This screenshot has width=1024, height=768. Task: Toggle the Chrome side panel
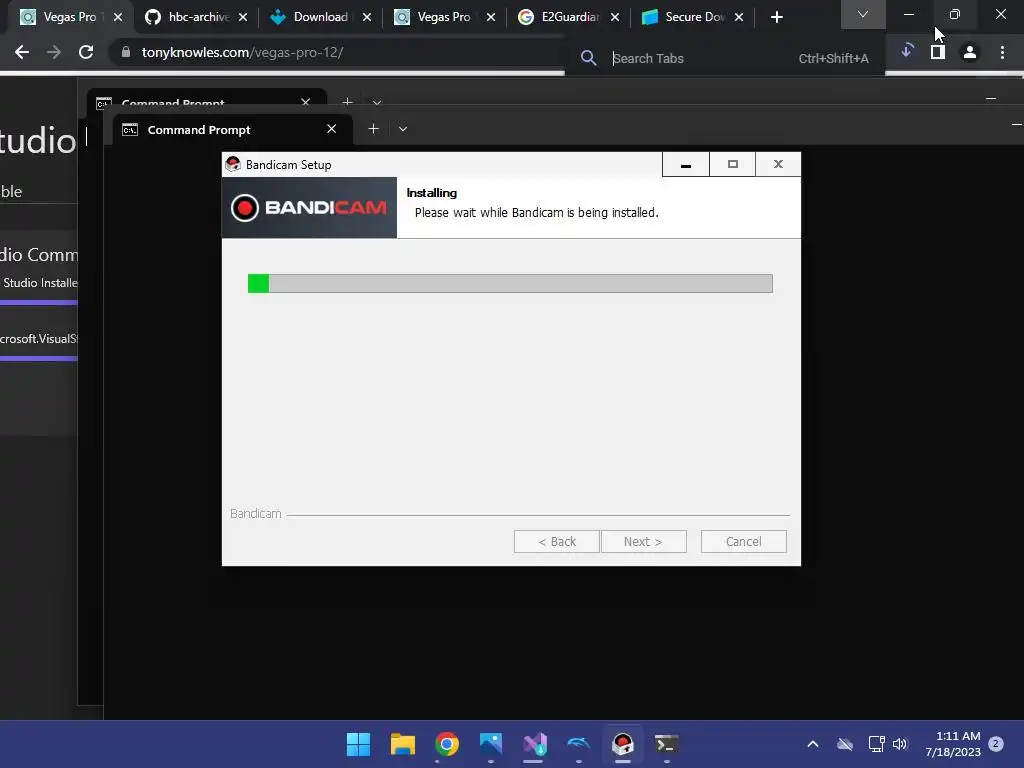click(x=938, y=52)
